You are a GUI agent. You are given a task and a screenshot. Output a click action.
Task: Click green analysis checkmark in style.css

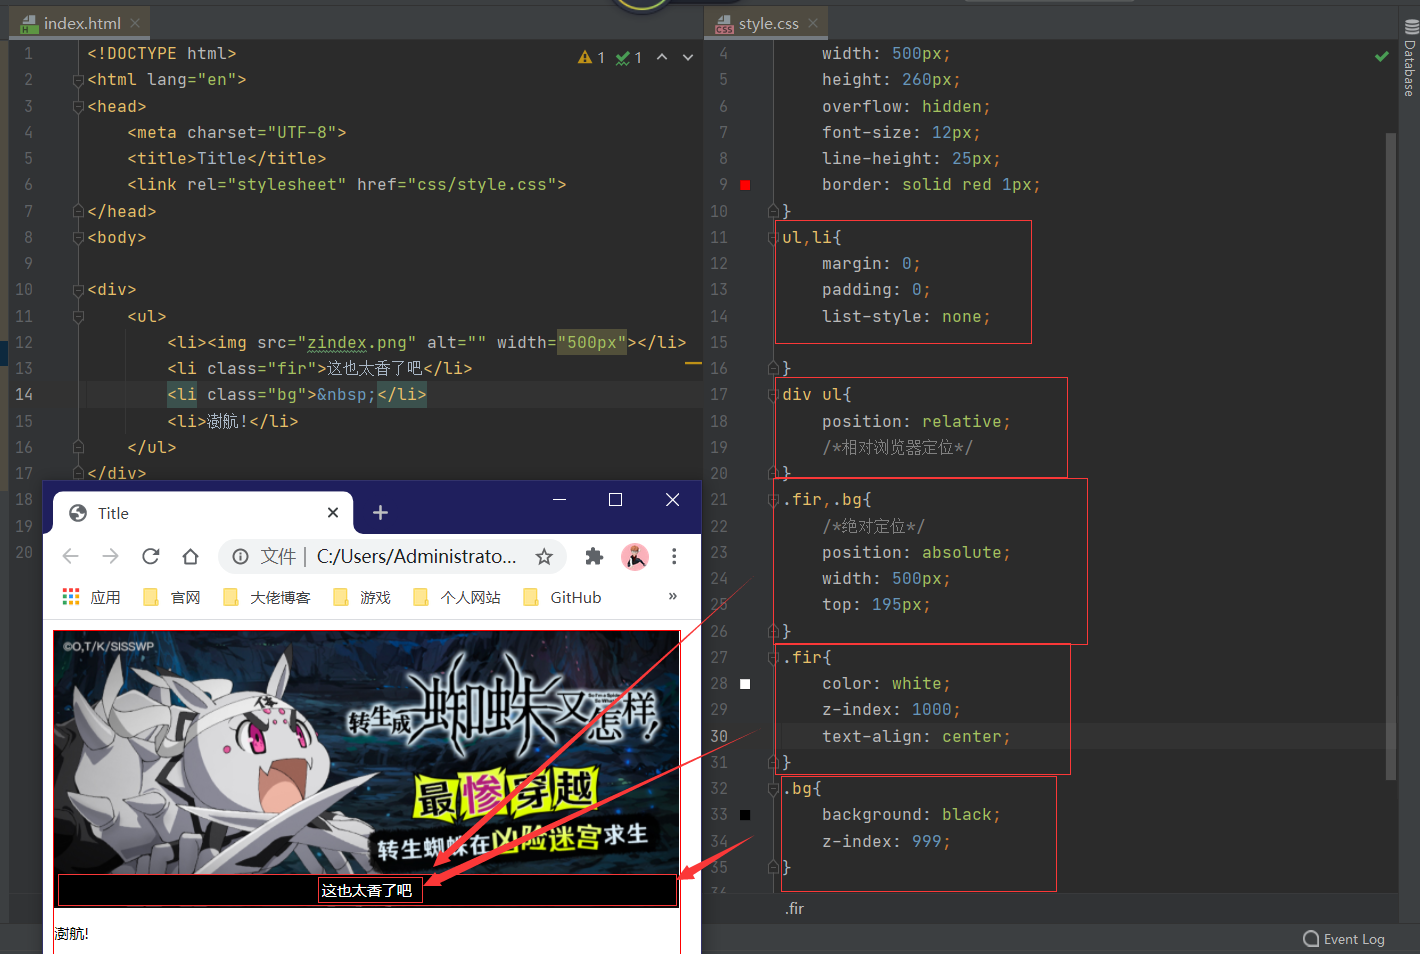[1381, 56]
